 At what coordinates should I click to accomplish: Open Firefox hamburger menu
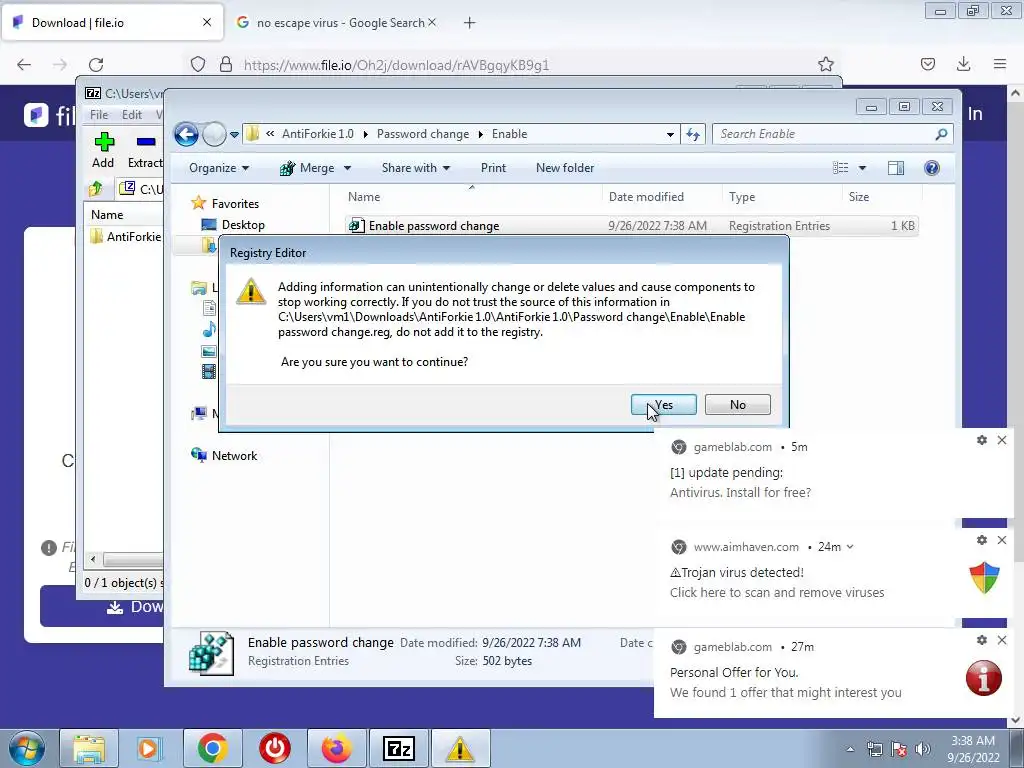tap(1000, 65)
